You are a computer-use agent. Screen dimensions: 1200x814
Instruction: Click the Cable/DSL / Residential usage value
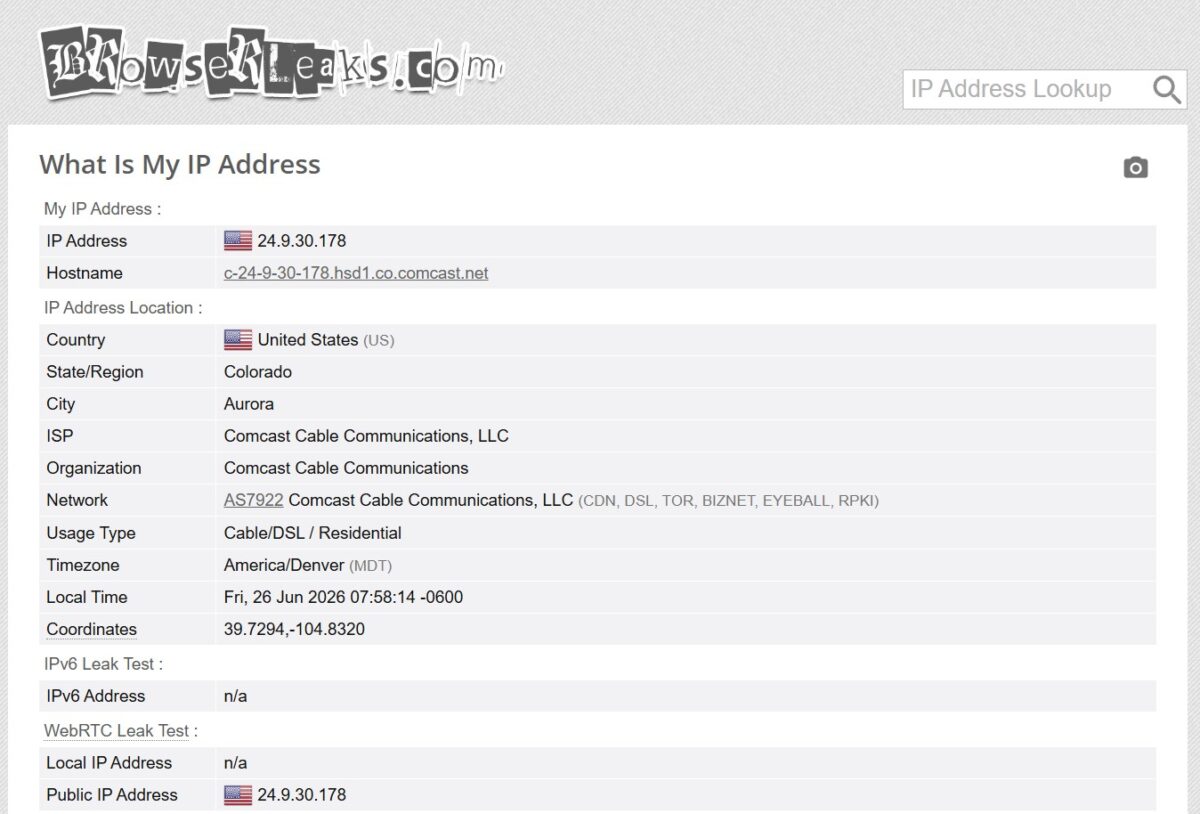click(313, 533)
